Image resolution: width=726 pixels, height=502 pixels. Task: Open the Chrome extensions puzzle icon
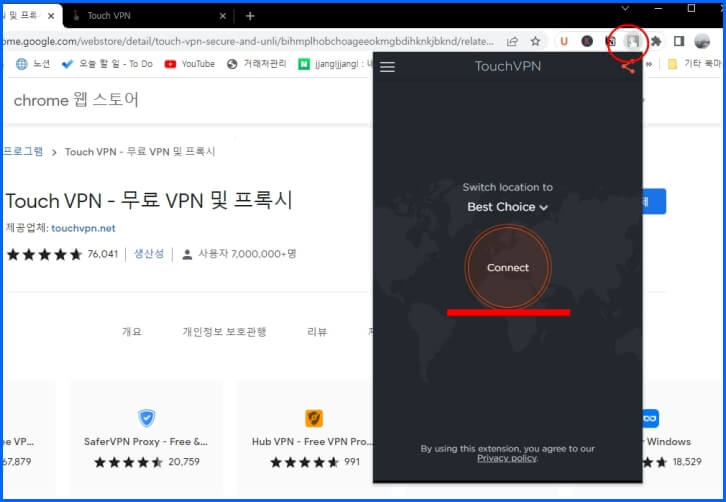tap(656, 41)
